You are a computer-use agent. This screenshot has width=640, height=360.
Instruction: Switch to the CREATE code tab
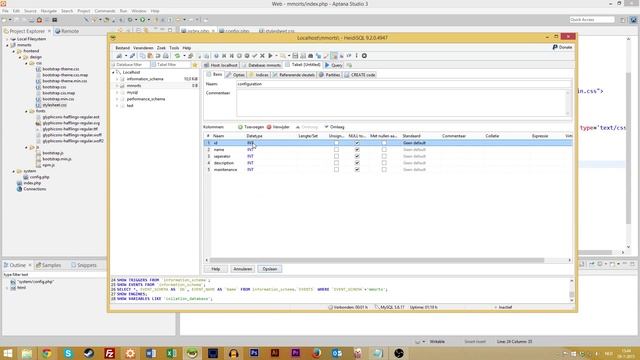coord(360,75)
